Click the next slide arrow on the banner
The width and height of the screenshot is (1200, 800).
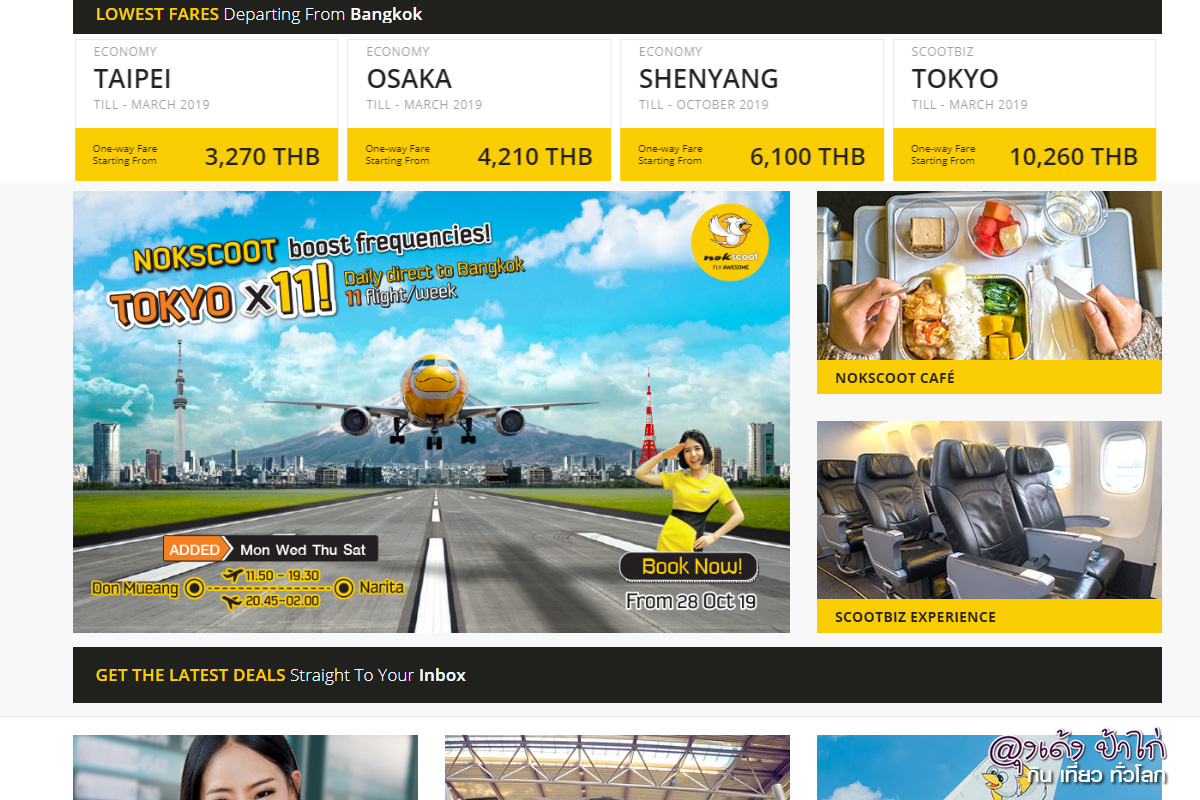735,408
